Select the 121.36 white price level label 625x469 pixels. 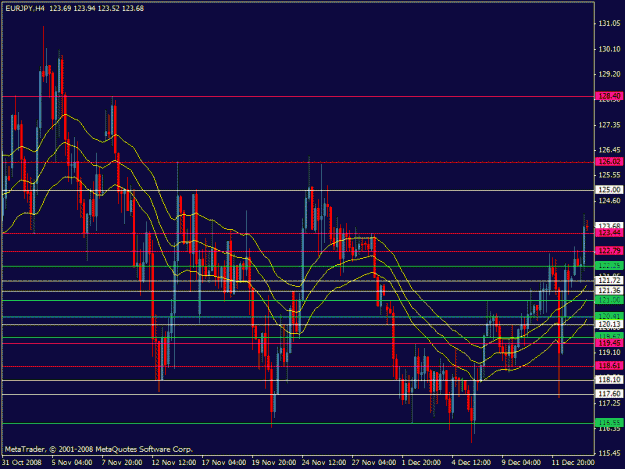point(609,290)
